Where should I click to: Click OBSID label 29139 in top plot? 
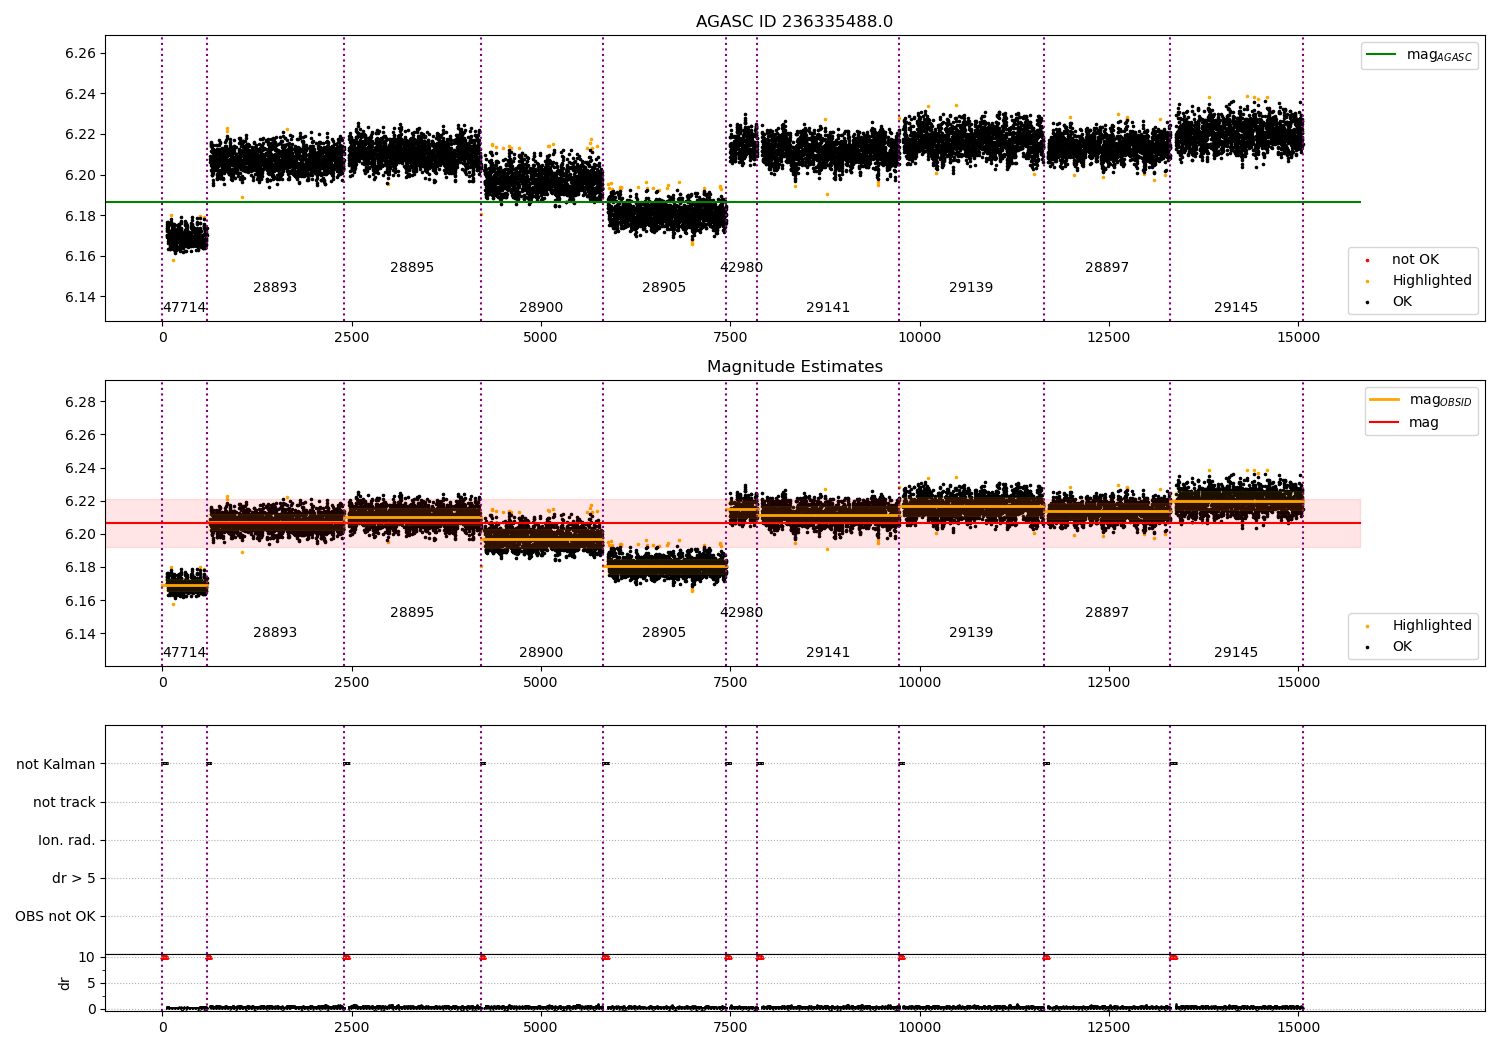[x=971, y=288]
